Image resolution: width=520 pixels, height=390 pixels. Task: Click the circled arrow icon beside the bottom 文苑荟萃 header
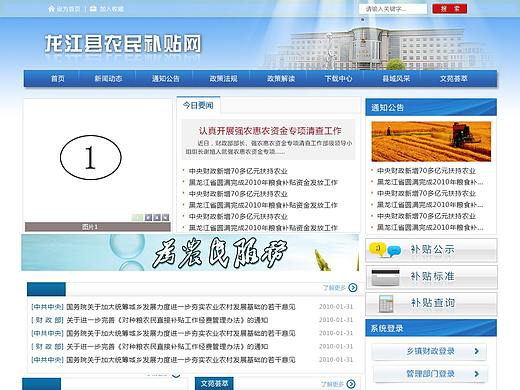pos(351,384)
